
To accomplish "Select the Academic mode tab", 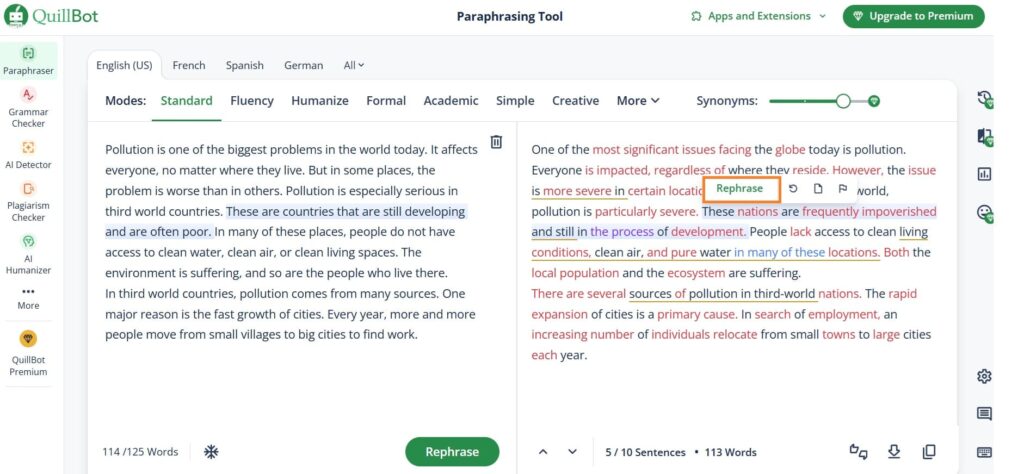I will point(451,101).
